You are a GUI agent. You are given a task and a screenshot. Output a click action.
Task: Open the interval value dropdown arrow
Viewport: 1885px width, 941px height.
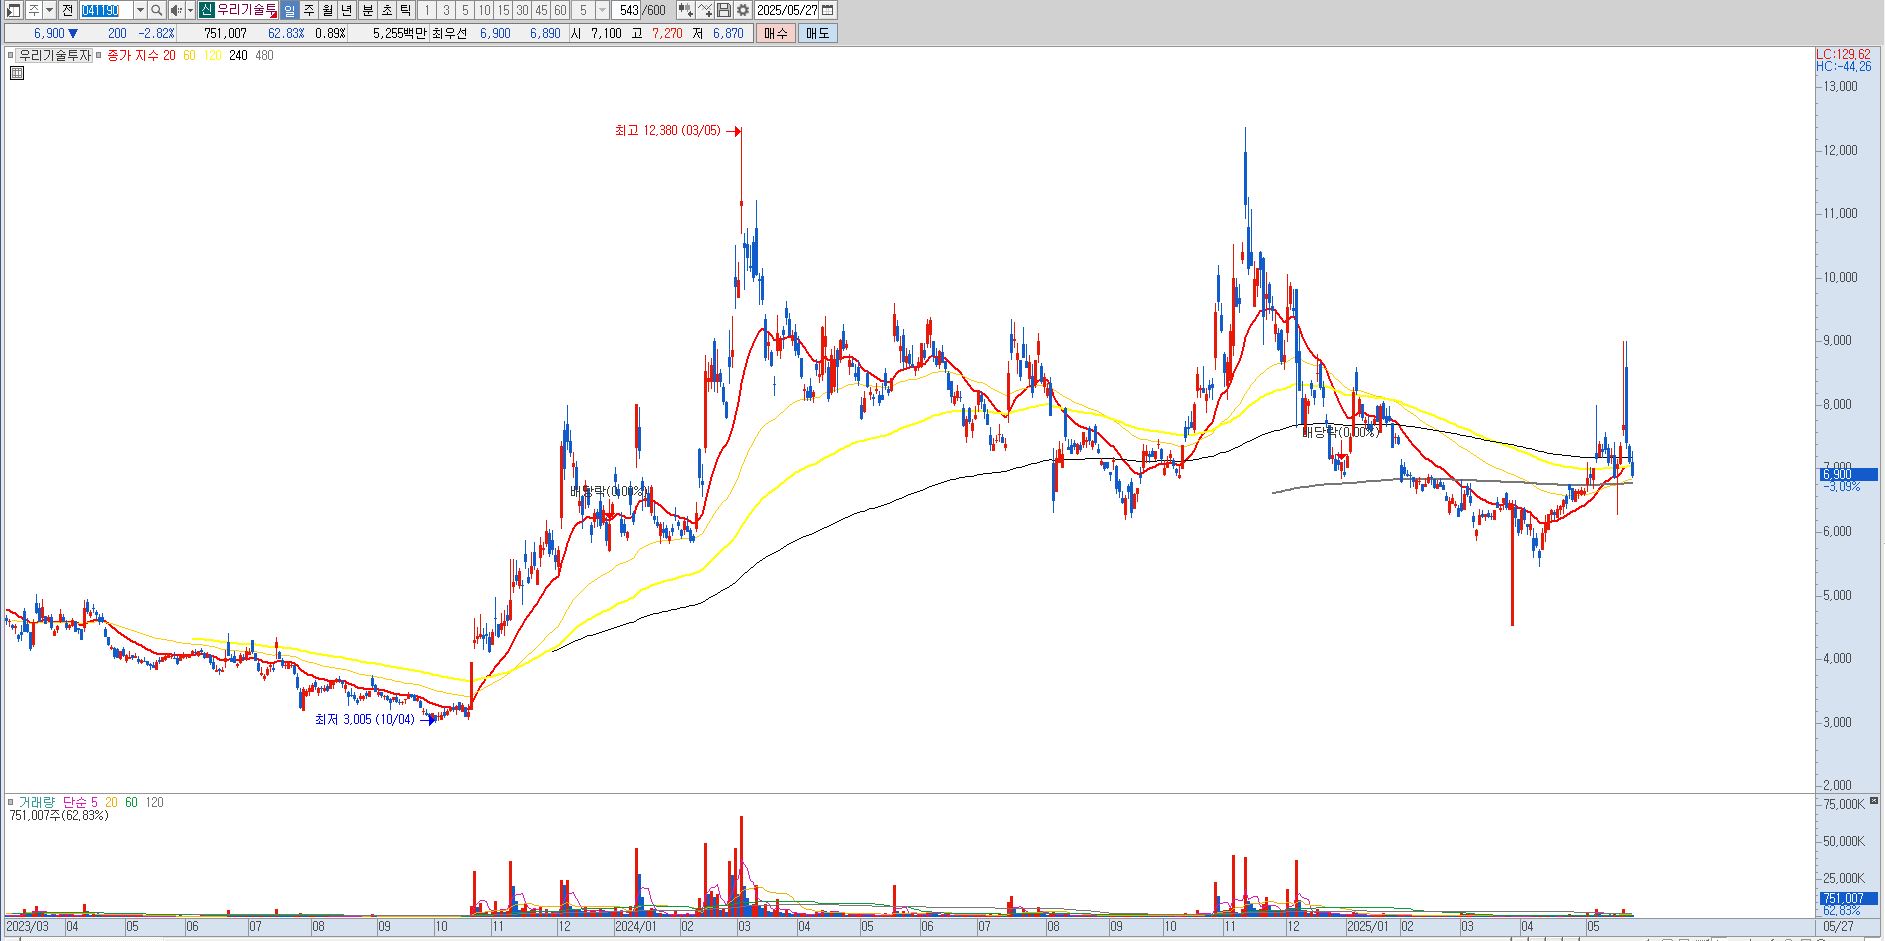602,10
